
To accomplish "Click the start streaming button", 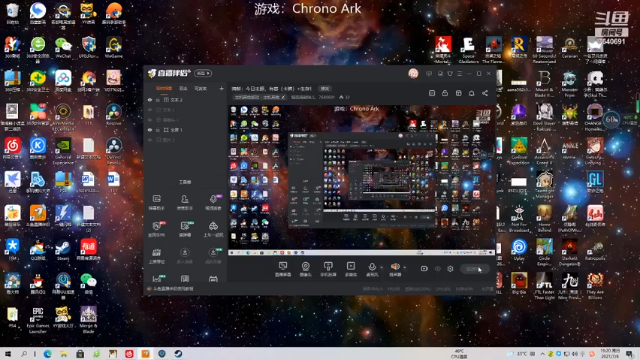I will click(475, 269).
